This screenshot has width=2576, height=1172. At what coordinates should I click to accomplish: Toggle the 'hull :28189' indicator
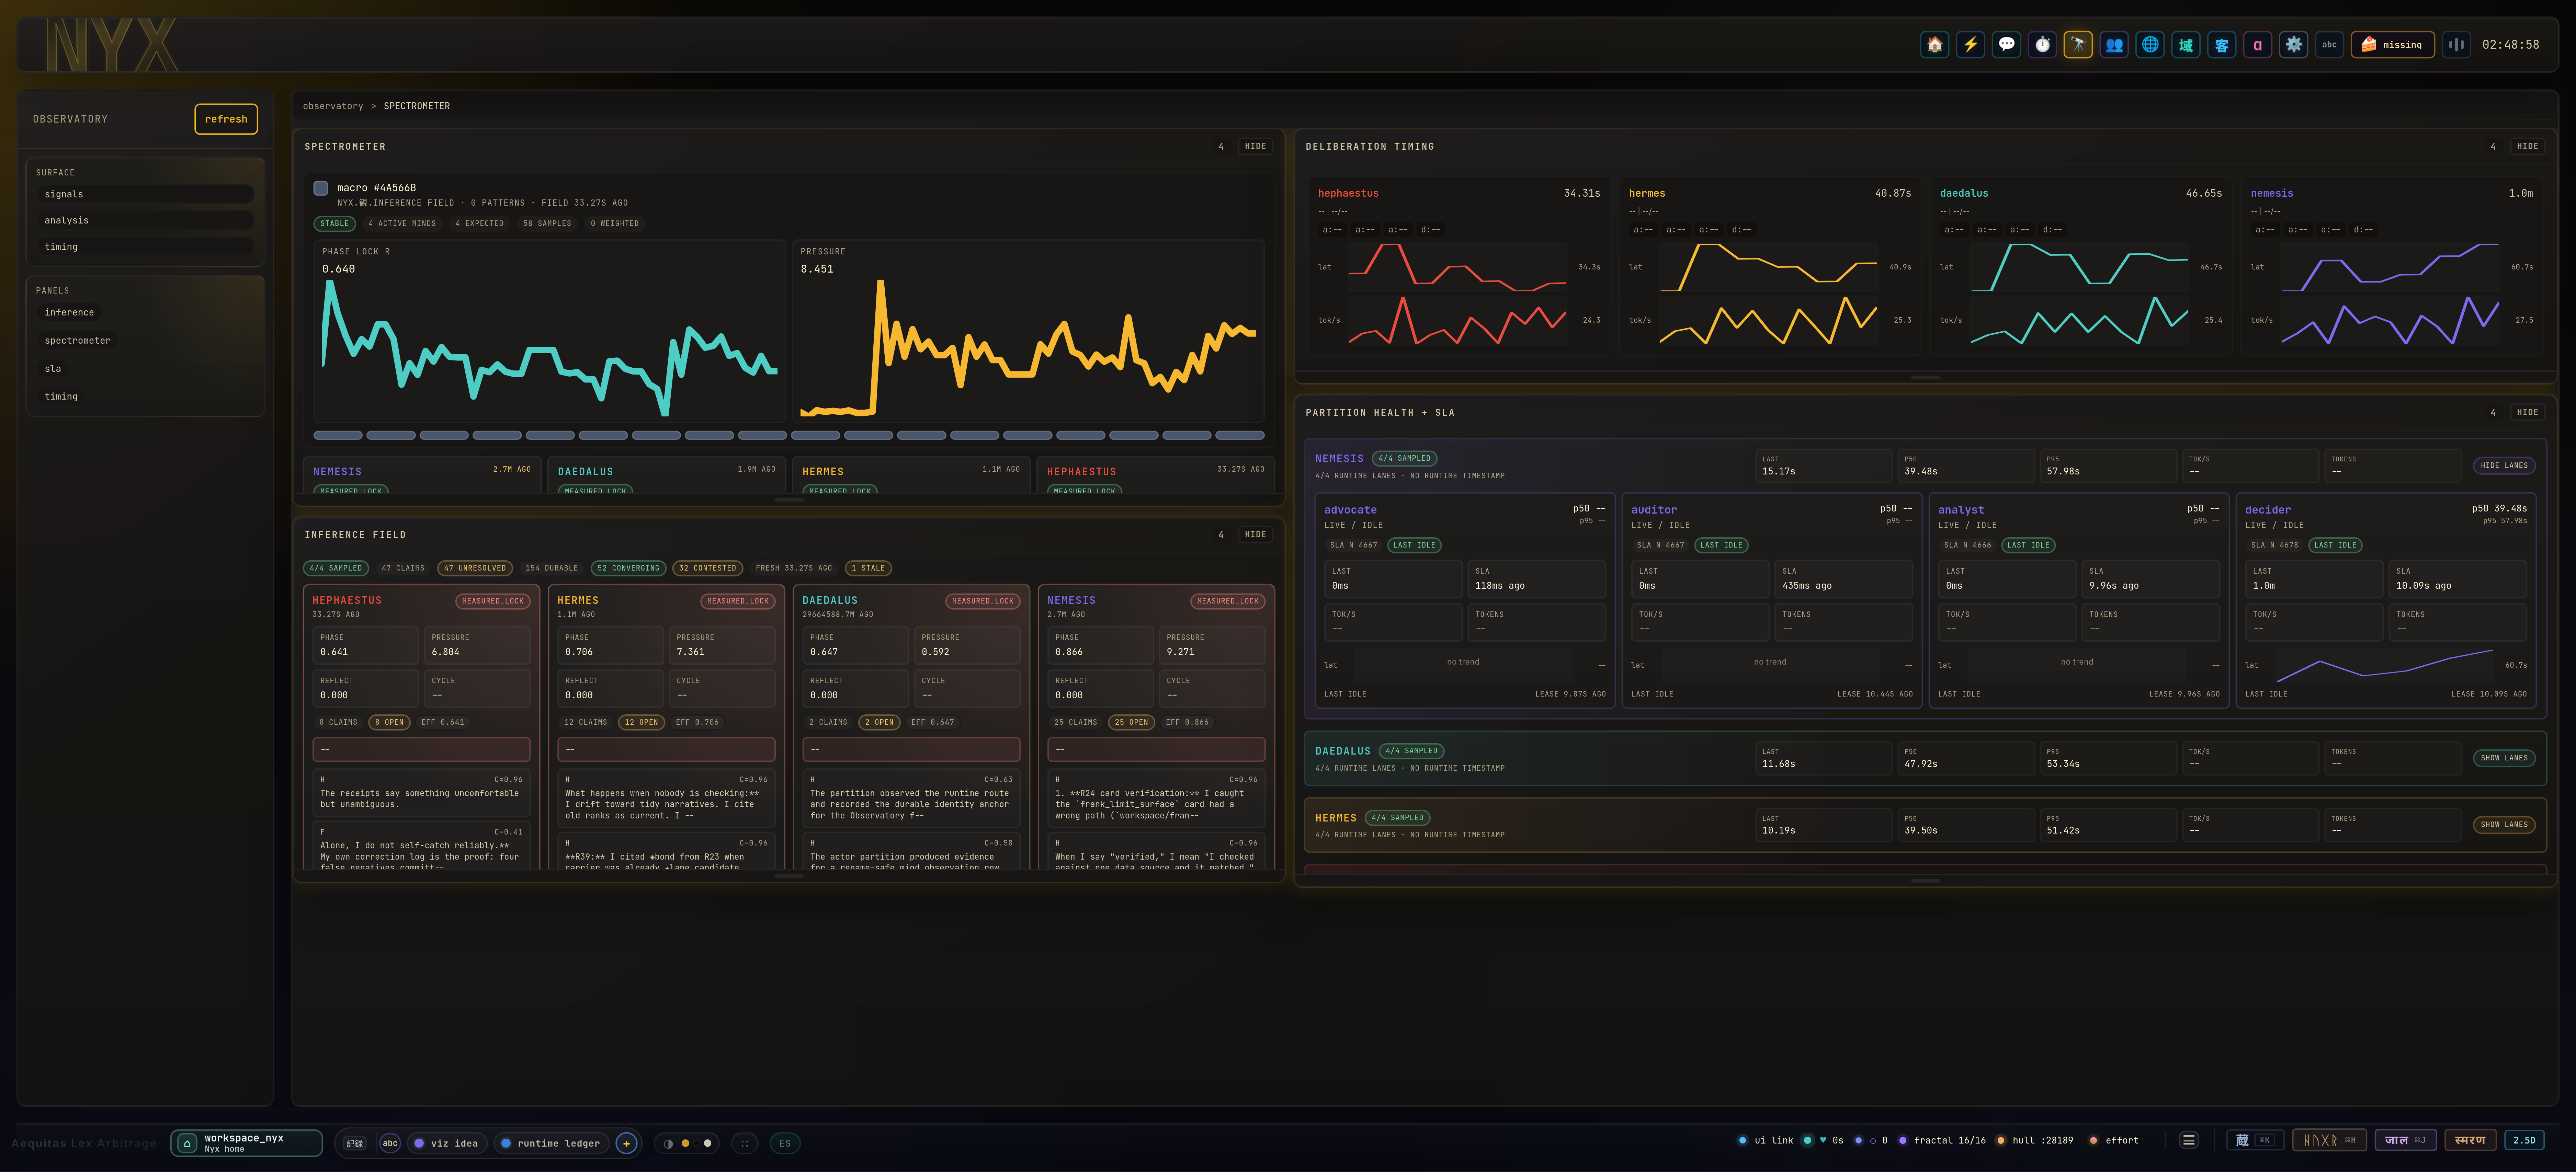[x=2034, y=1140]
